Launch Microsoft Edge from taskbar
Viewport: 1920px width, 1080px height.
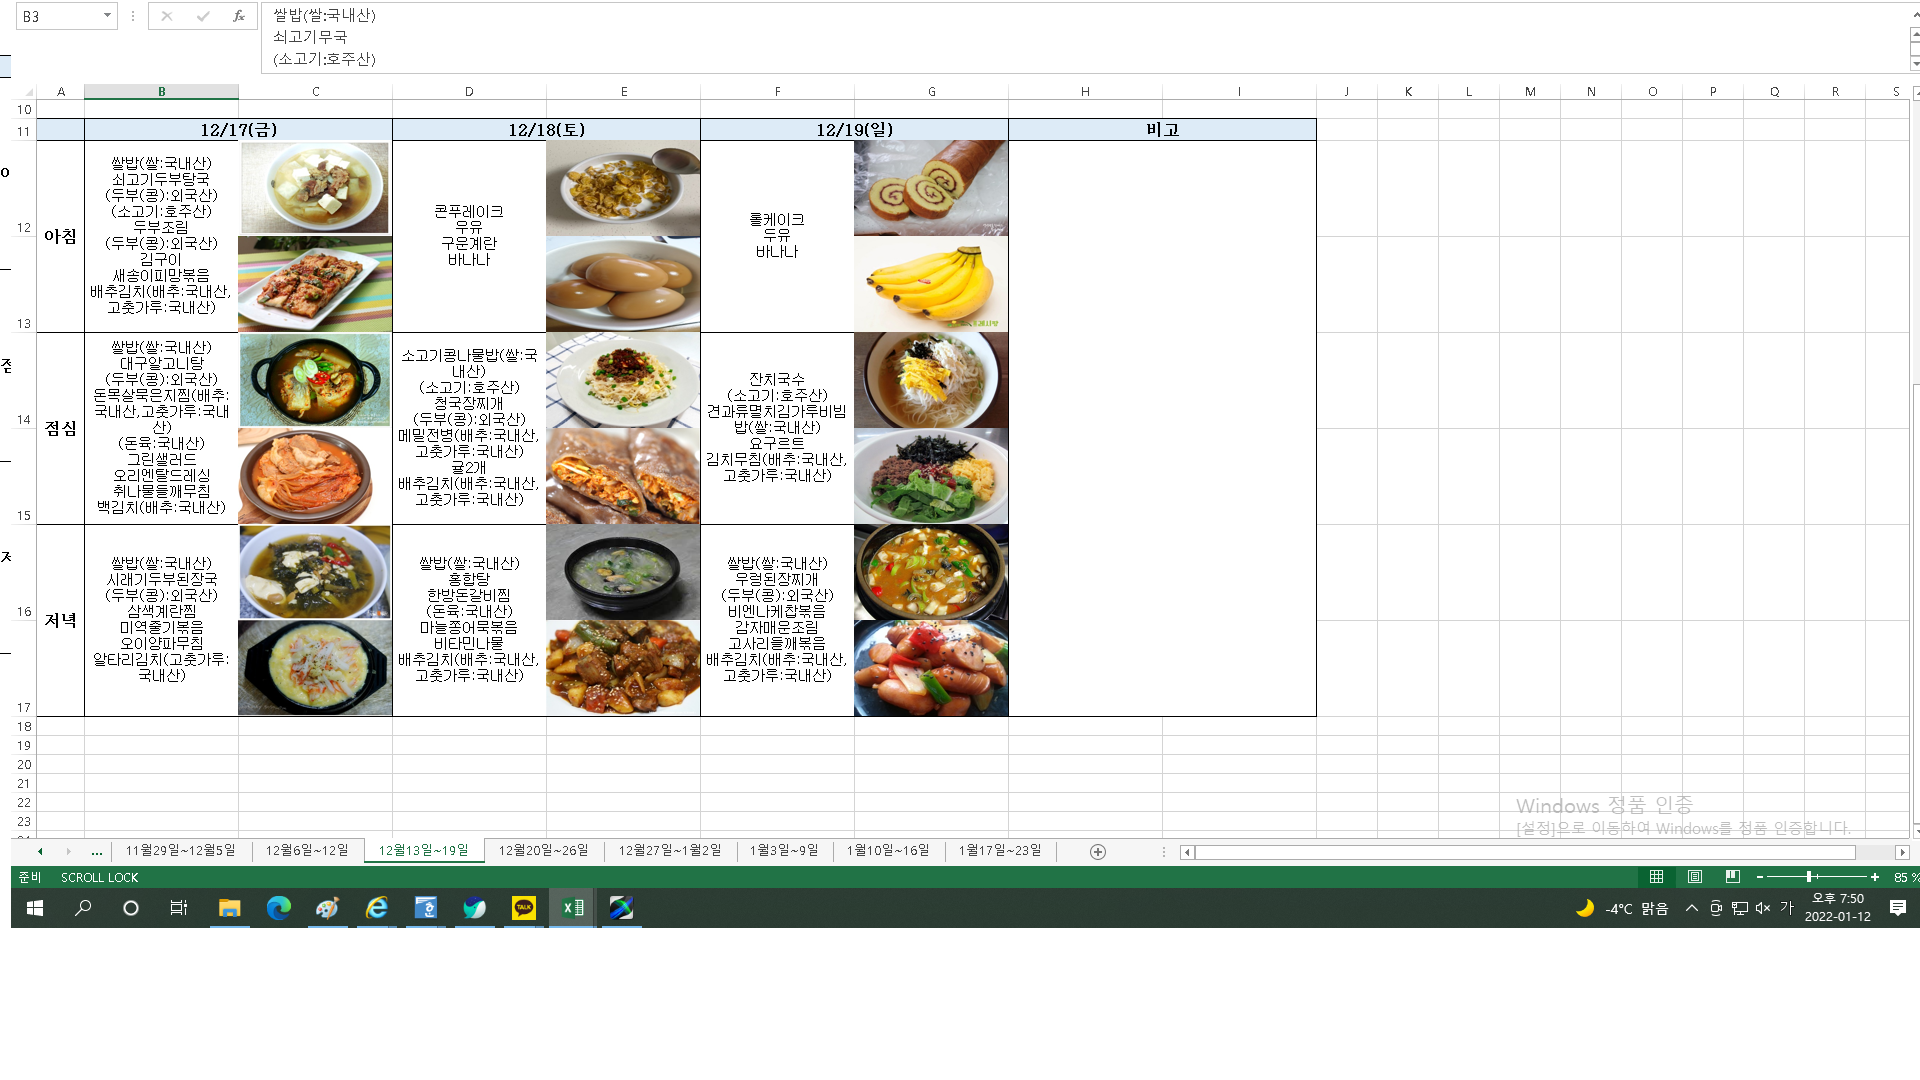coord(279,908)
